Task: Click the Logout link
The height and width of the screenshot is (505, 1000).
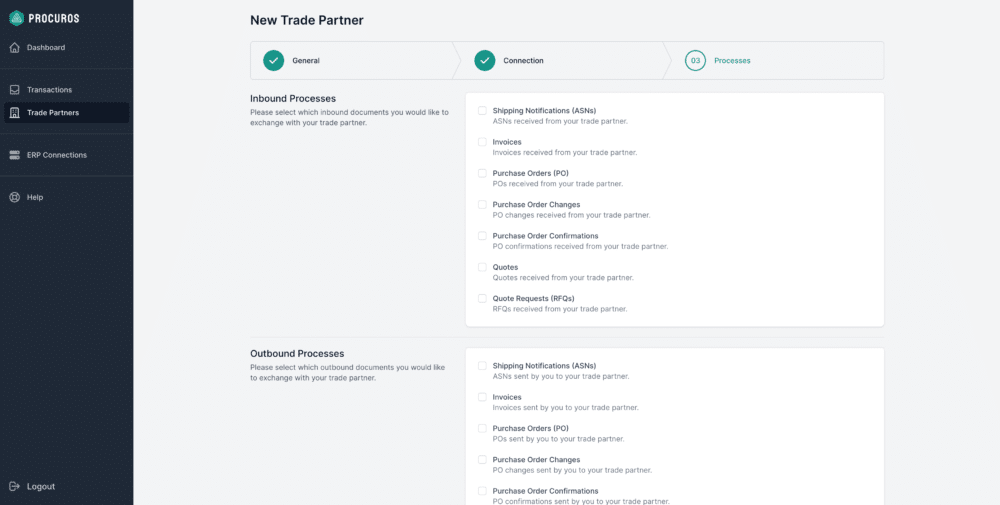Action: pyautogui.click(x=41, y=487)
